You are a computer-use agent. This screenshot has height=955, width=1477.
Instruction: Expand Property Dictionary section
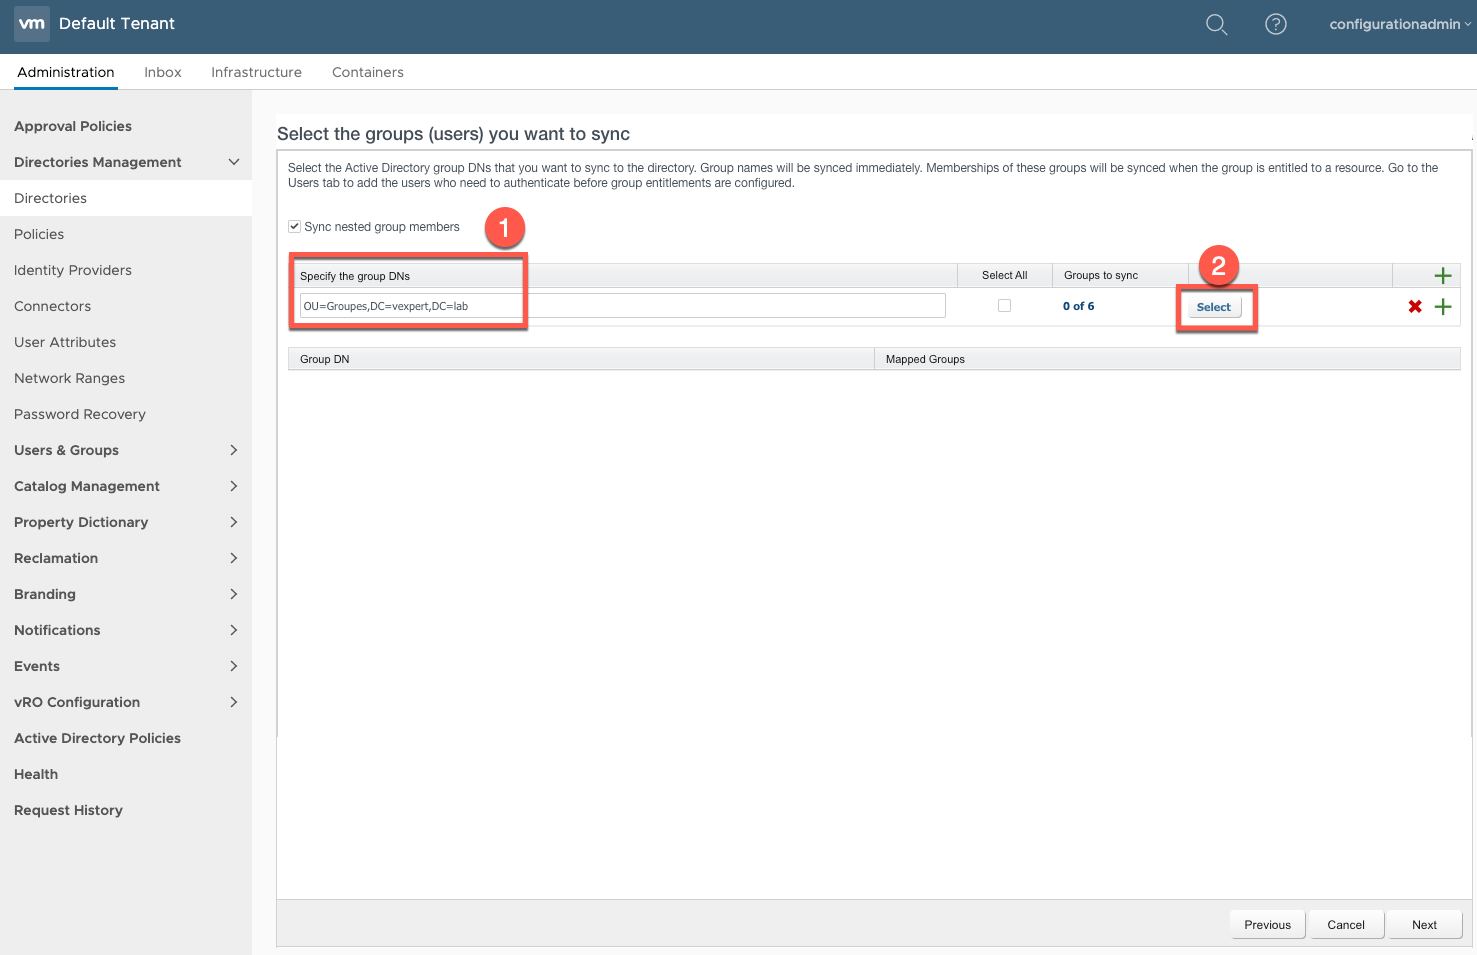(234, 522)
